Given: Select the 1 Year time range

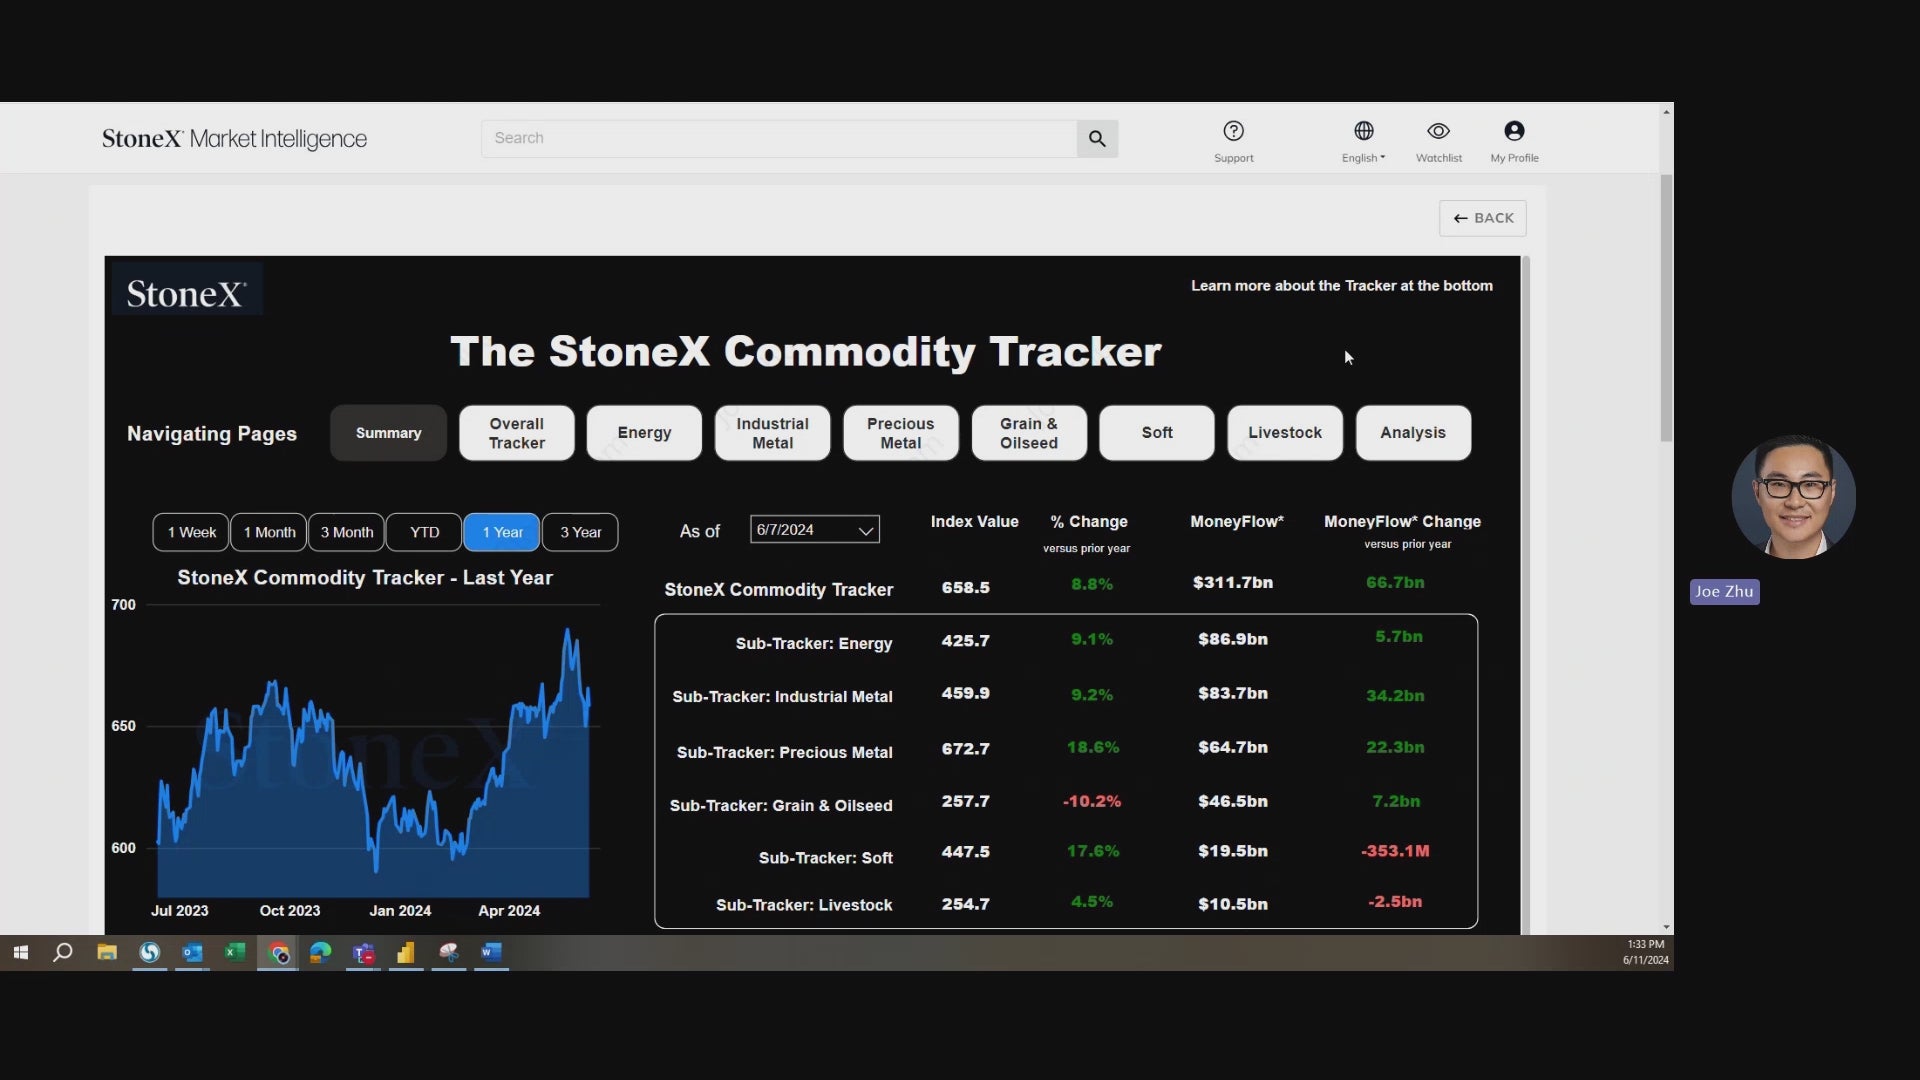Looking at the screenshot, I should 502,532.
